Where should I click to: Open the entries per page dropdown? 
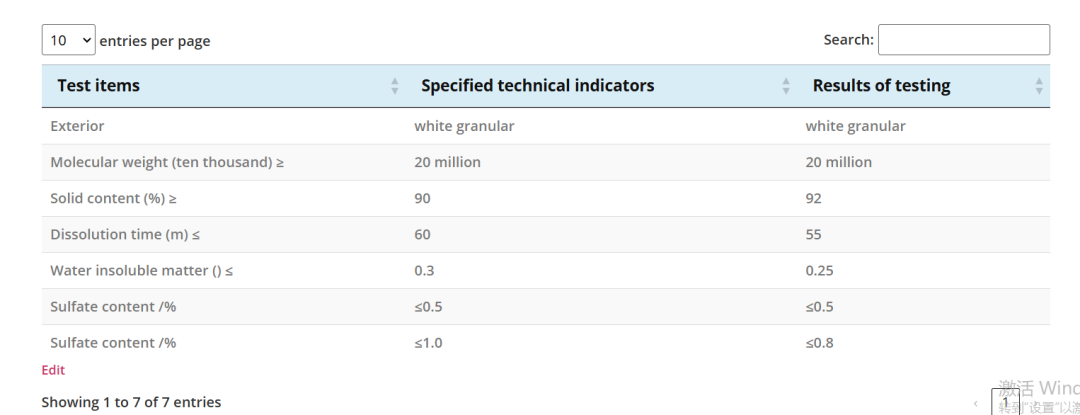click(x=68, y=40)
